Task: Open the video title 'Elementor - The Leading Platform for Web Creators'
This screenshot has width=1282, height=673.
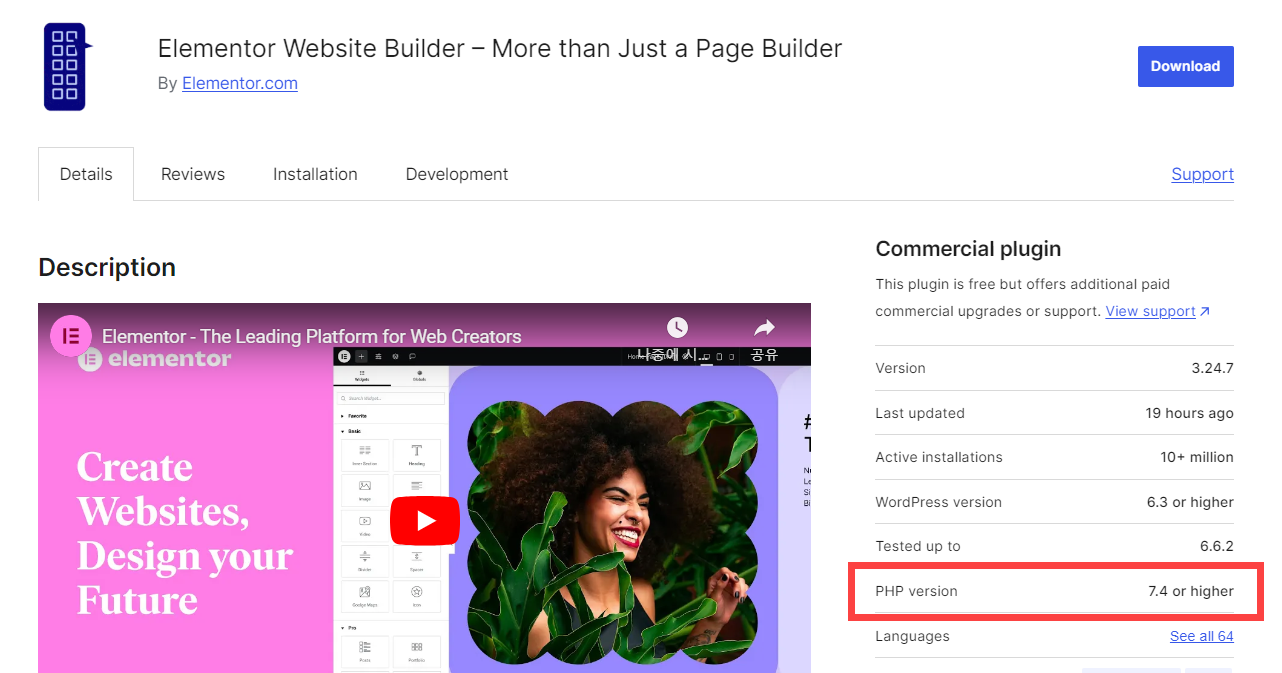Action: click(312, 336)
